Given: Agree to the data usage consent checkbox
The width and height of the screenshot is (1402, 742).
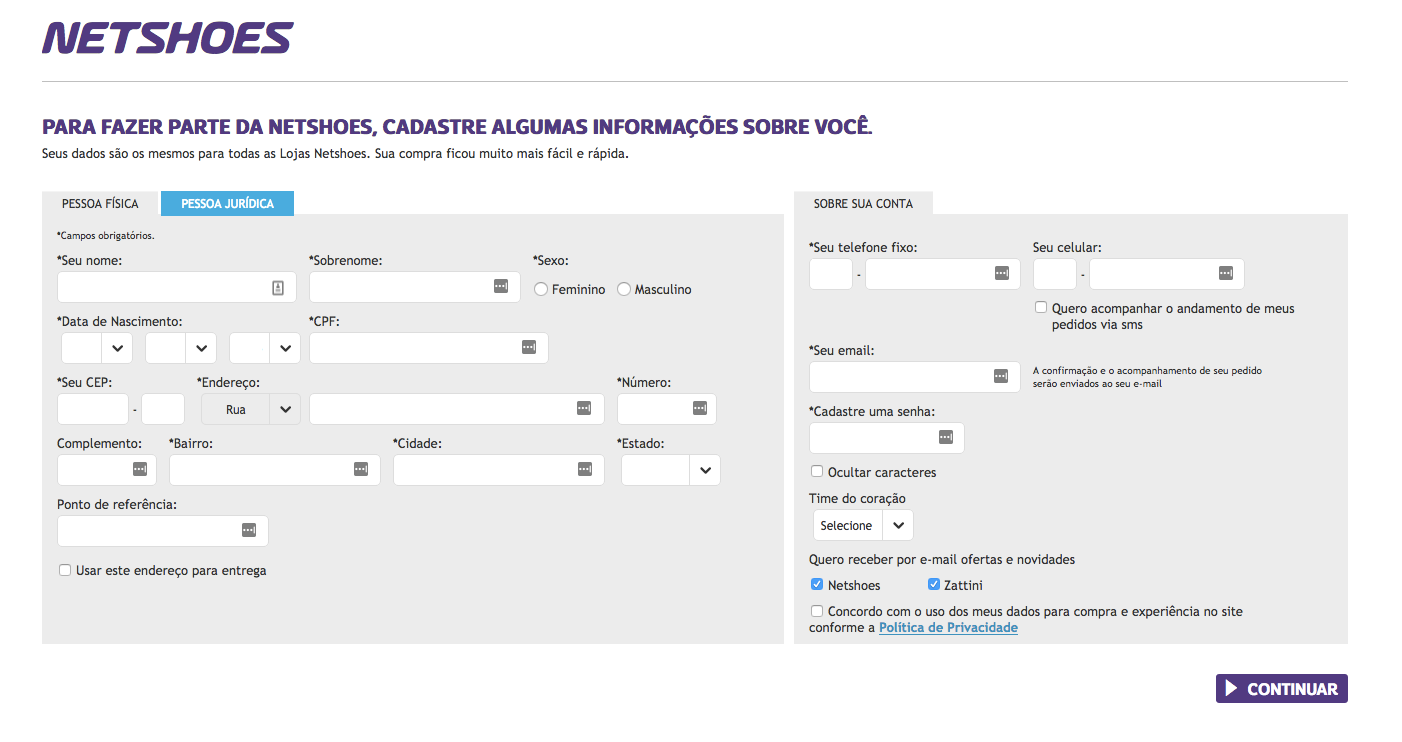Looking at the screenshot, I should tap(817, 610).
